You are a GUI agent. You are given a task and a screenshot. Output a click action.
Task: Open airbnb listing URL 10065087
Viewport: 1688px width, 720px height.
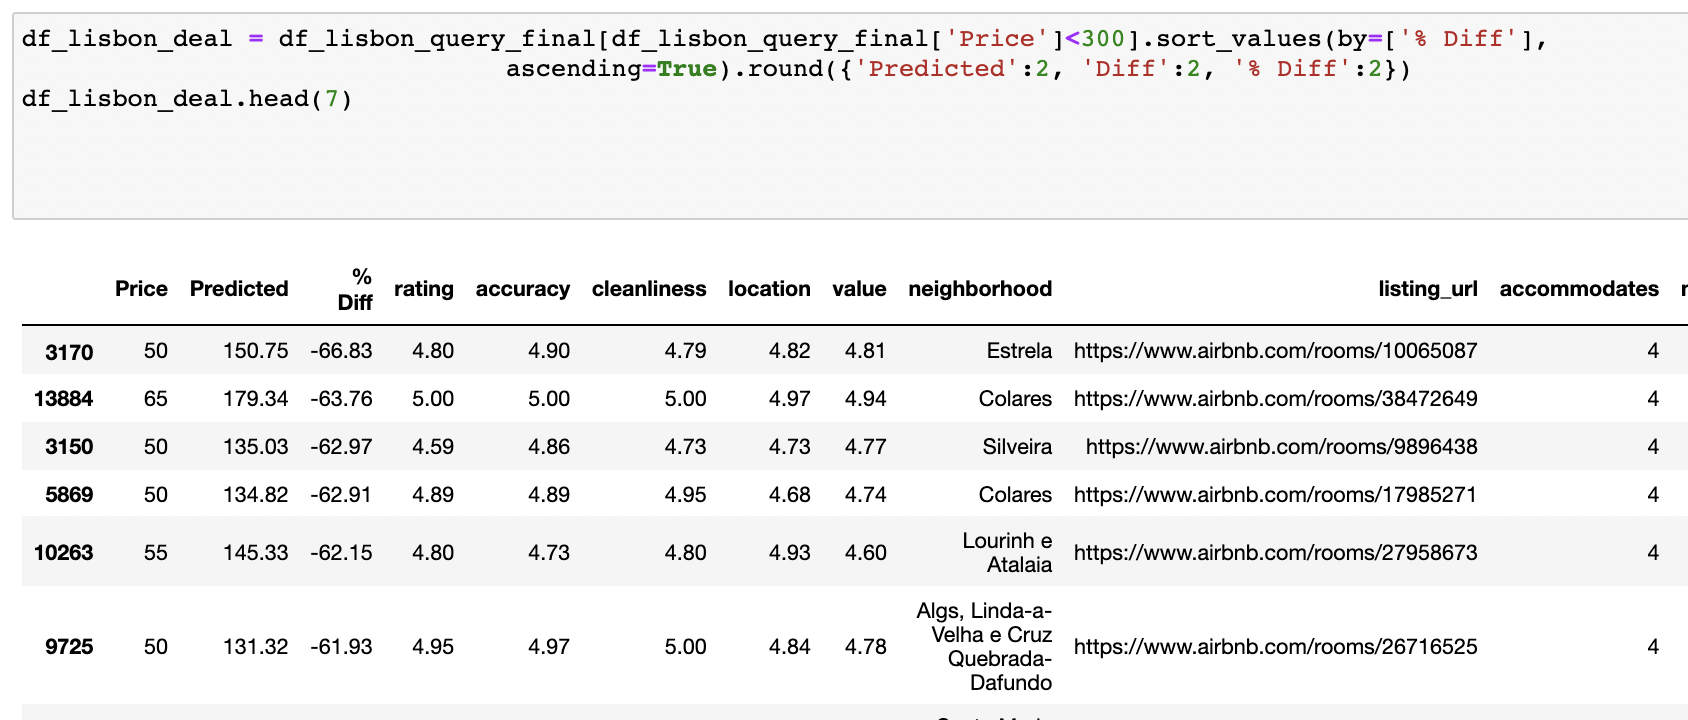pyautogui.click(x=1276, y=351)
